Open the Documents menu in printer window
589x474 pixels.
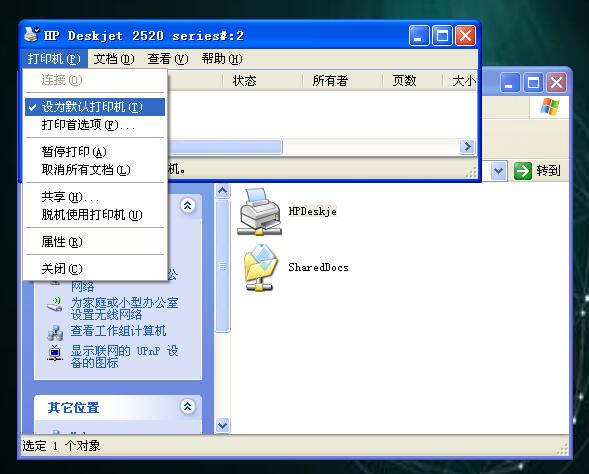pos(114,59)
